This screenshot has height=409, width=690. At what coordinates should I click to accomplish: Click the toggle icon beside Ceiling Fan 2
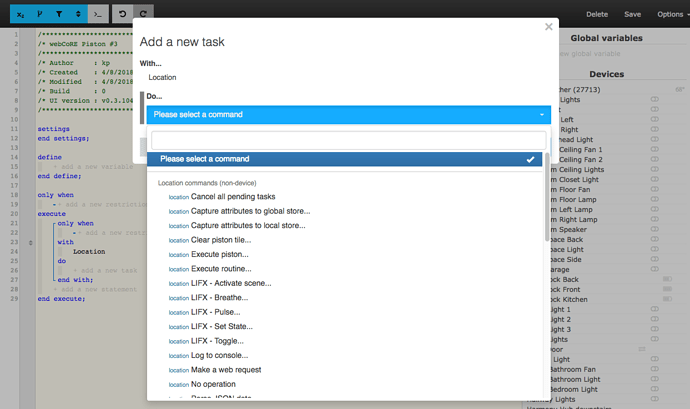coord(655,159)
